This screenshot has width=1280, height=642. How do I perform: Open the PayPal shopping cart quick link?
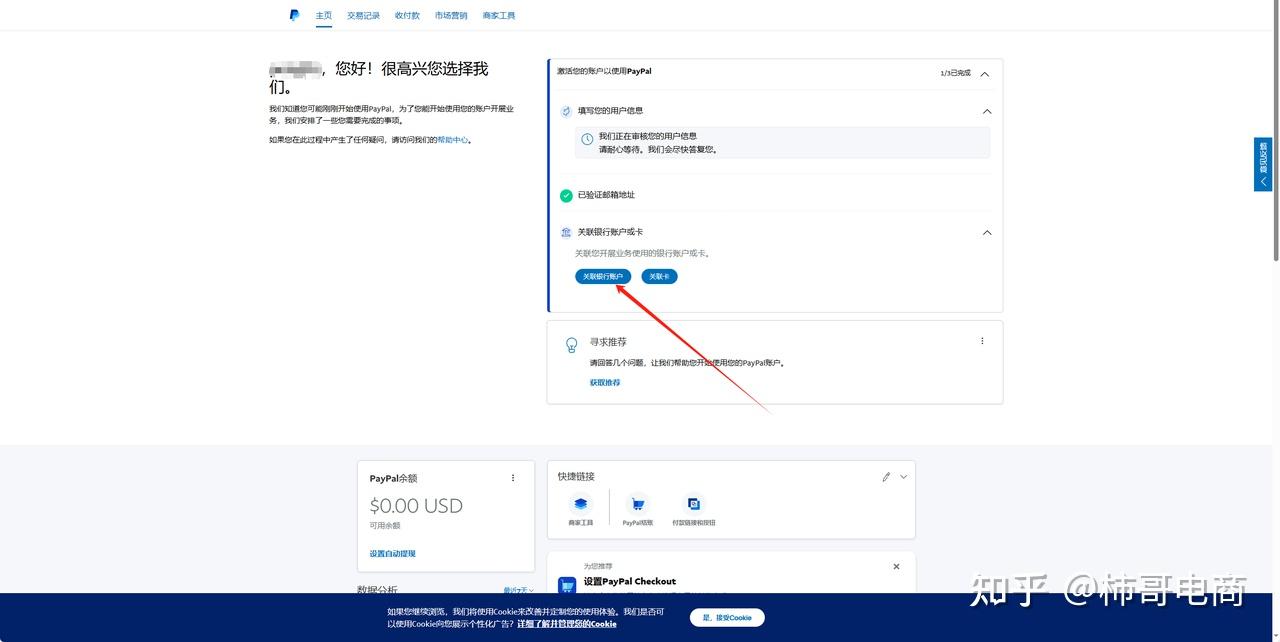pos(638,504)
